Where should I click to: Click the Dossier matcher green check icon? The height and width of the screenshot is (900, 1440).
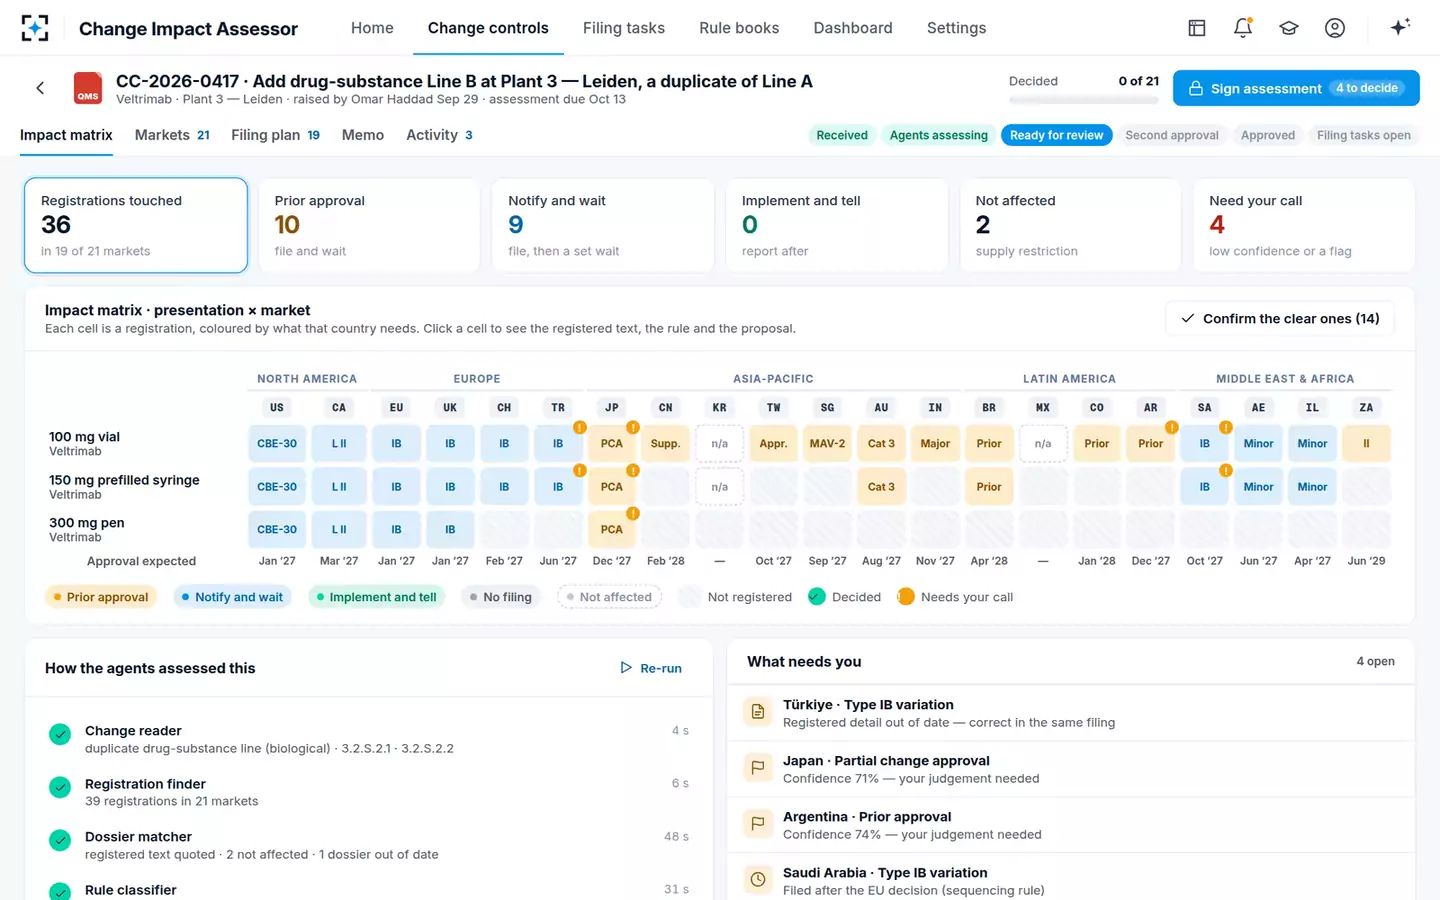pos(60,840)
